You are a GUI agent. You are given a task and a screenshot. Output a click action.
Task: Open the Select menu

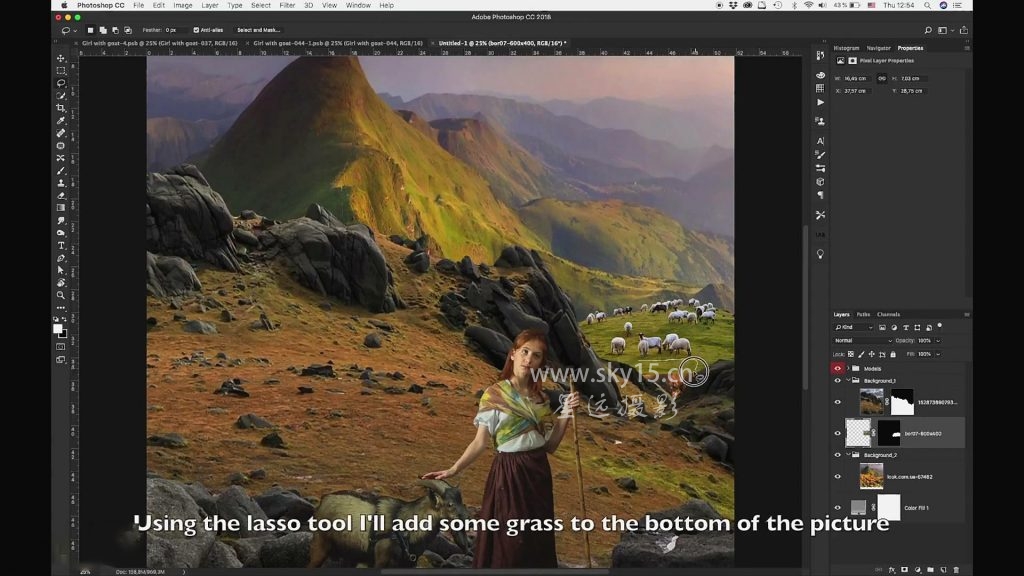(x=261, y=5)
